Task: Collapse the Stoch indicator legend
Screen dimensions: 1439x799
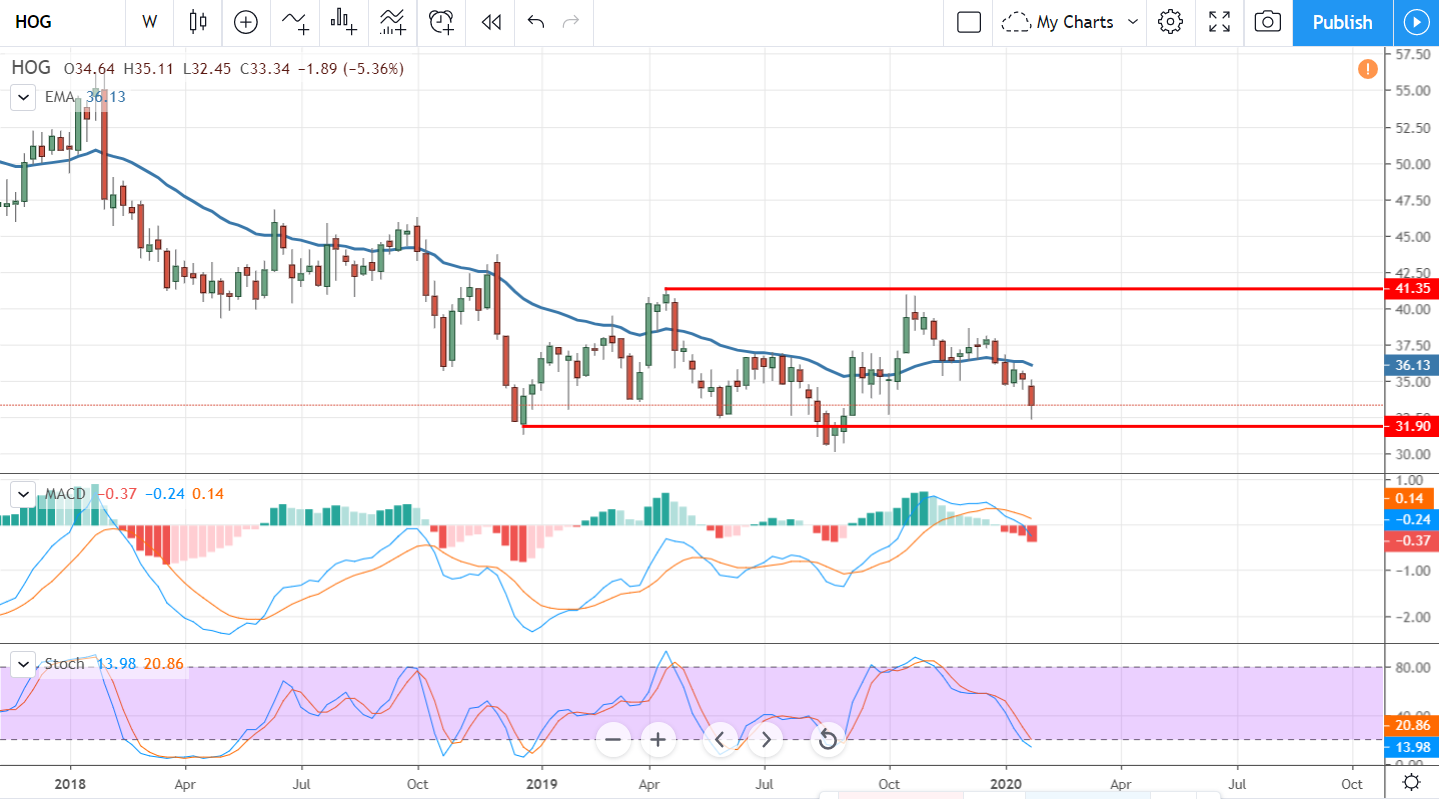Action: [x=22, y=664]
